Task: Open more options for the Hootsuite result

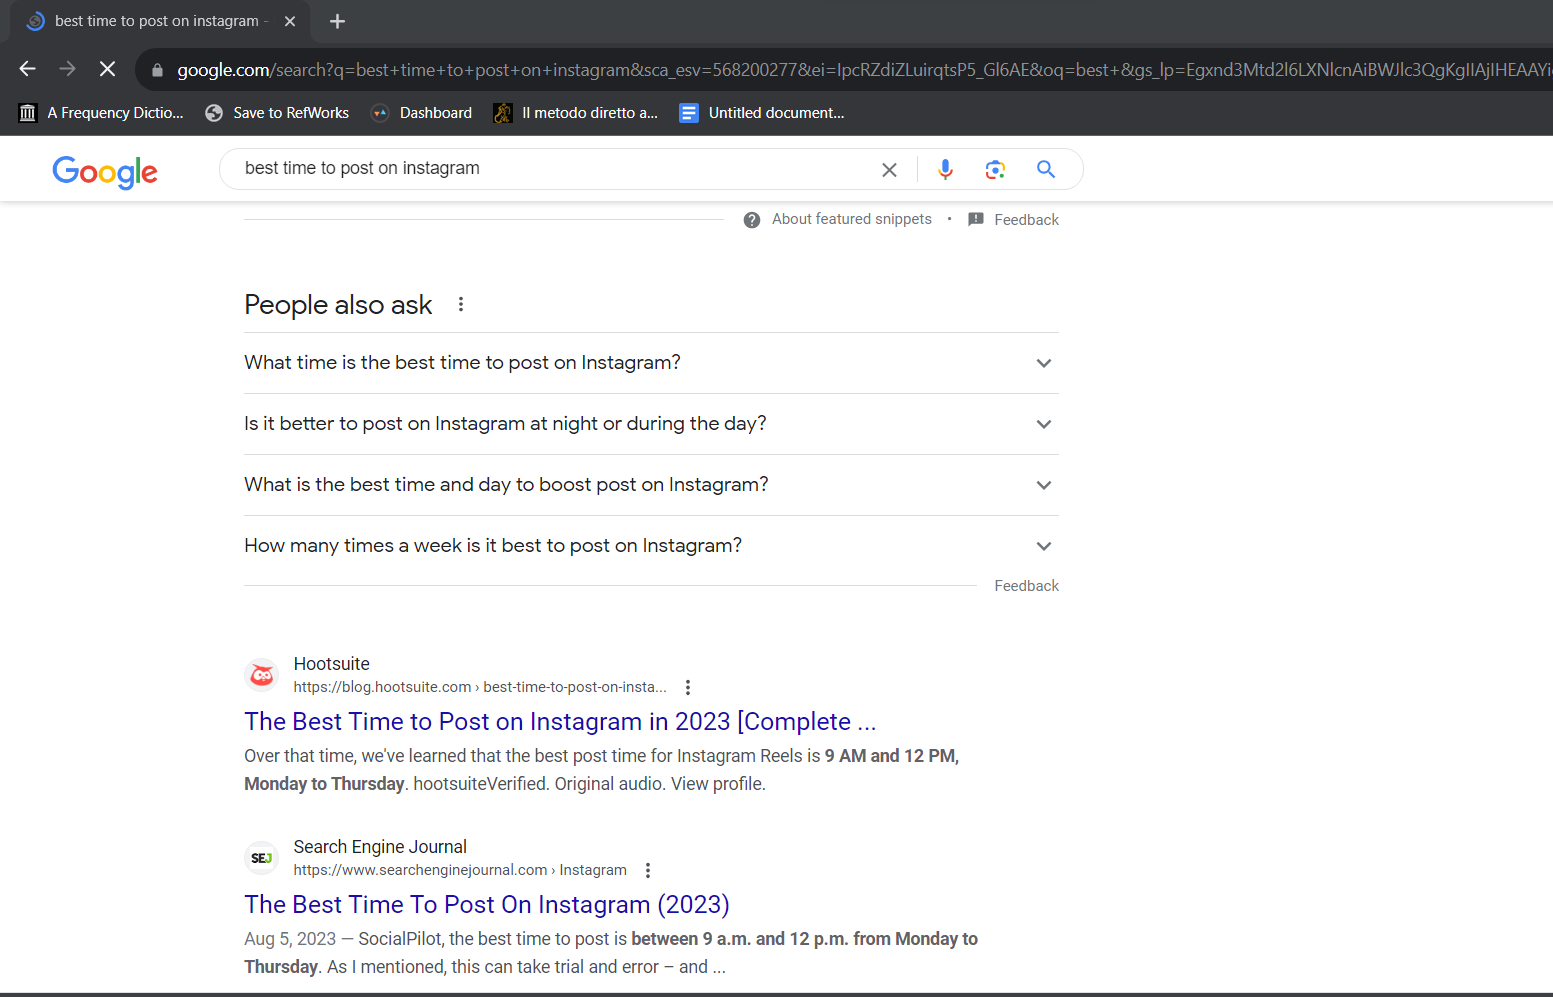Action: [x=688, y=687]
